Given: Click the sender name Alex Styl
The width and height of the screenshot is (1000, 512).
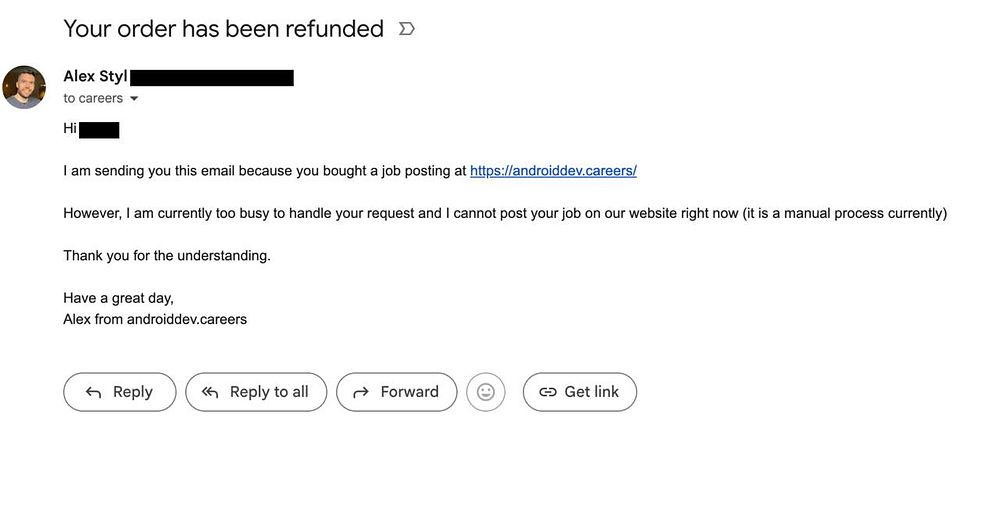Looking at the screenshot, I should (x=95, y=77).
